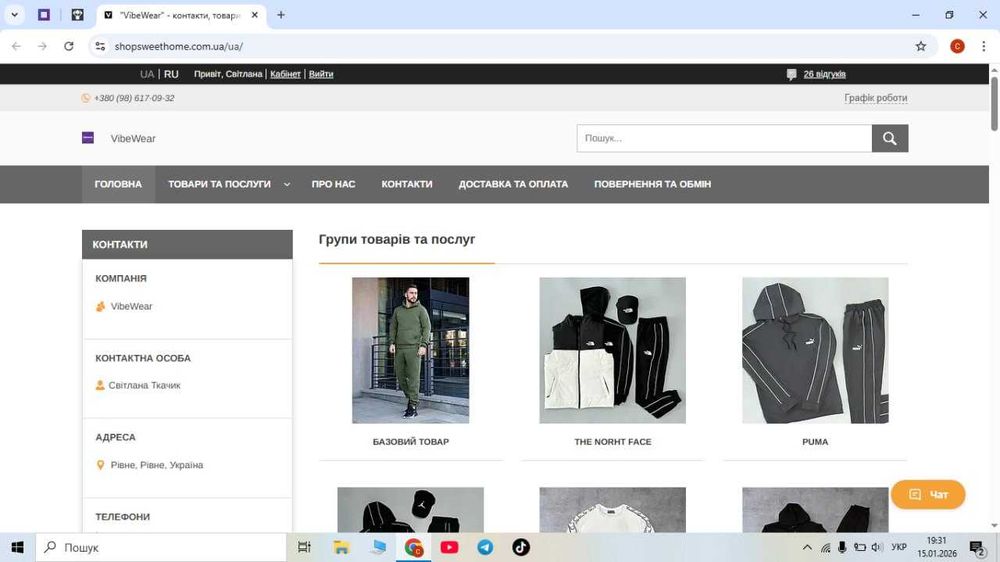Click the Chrome taskbar icon
This screenshot has height=562, width=1000.
pos(413,547)
